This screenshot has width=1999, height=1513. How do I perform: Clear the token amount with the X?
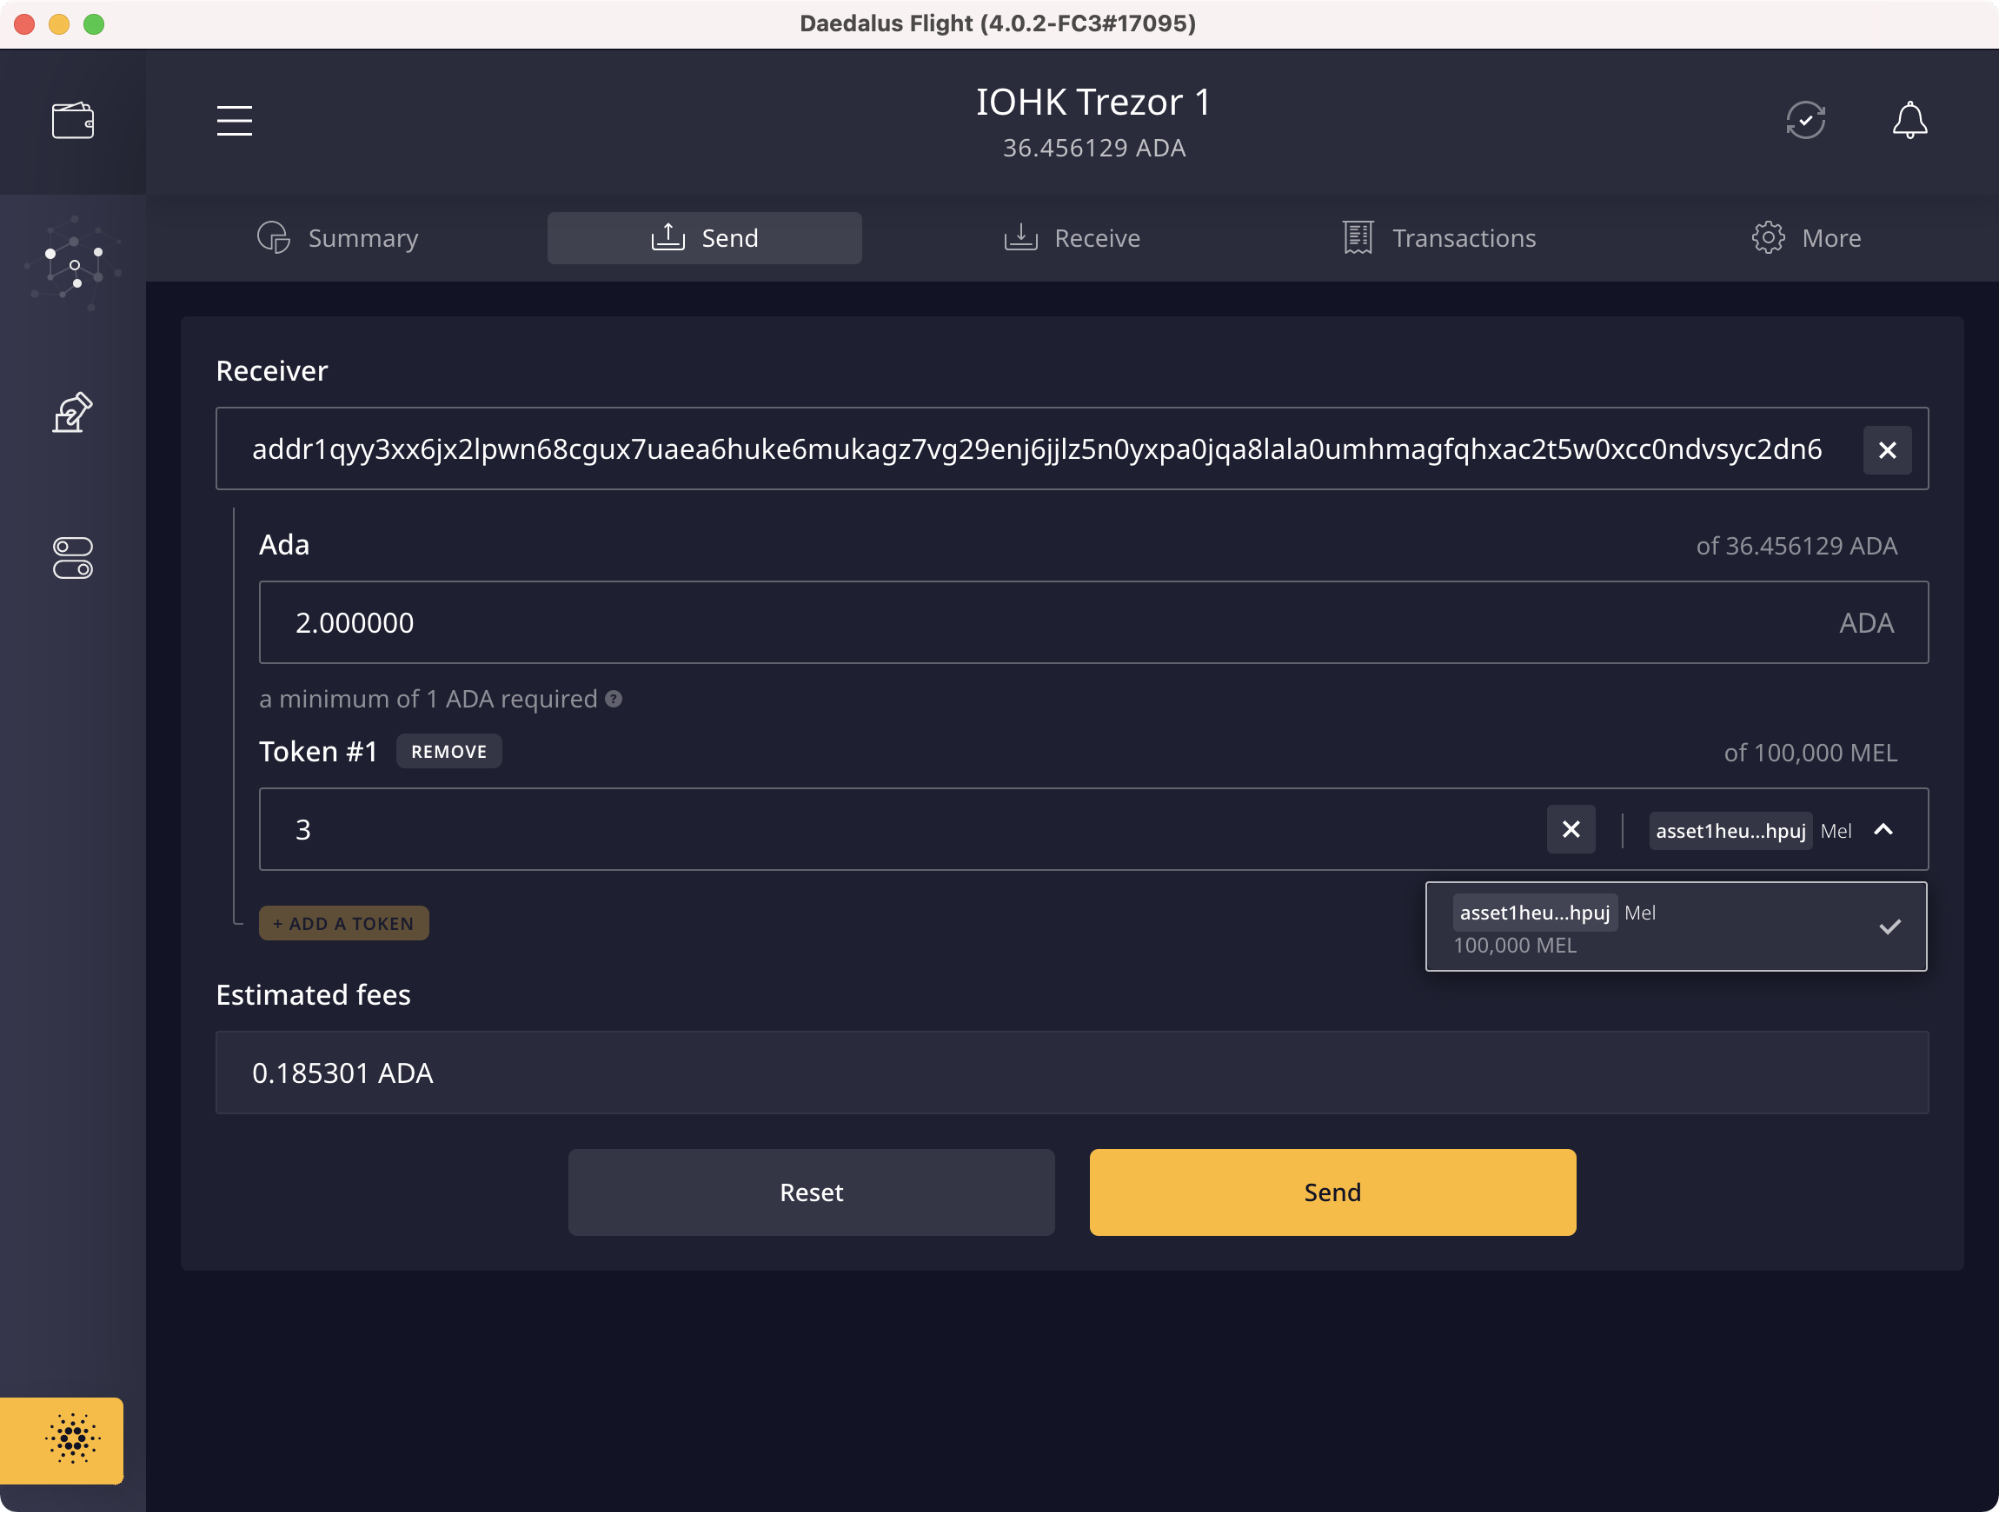click(1571, 830)
